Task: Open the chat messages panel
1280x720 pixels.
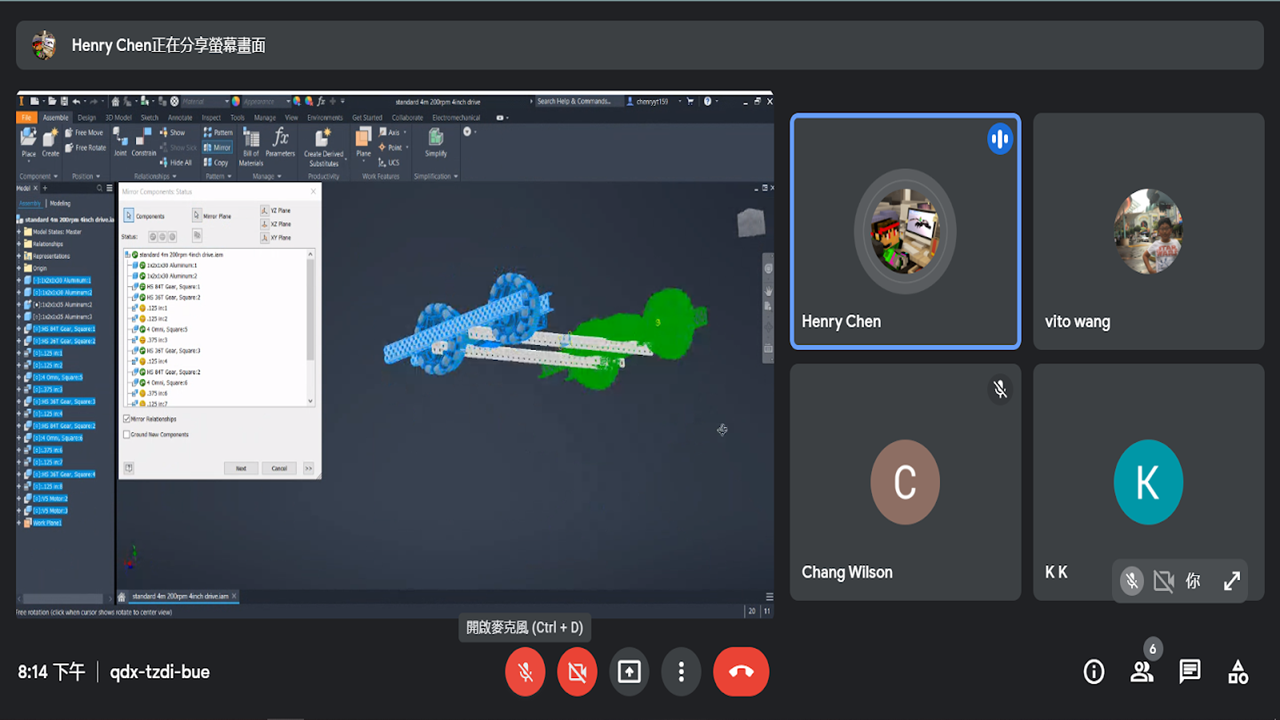Action: click(1190, 672)
